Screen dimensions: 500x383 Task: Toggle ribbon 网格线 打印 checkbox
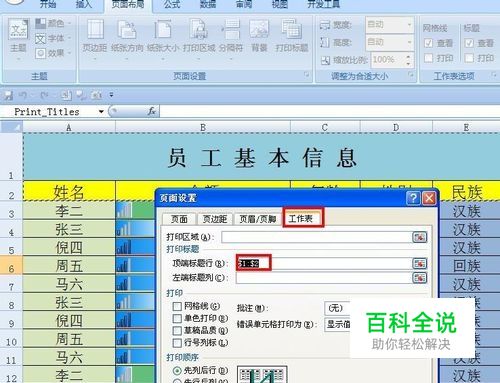[x=428, y=58]
